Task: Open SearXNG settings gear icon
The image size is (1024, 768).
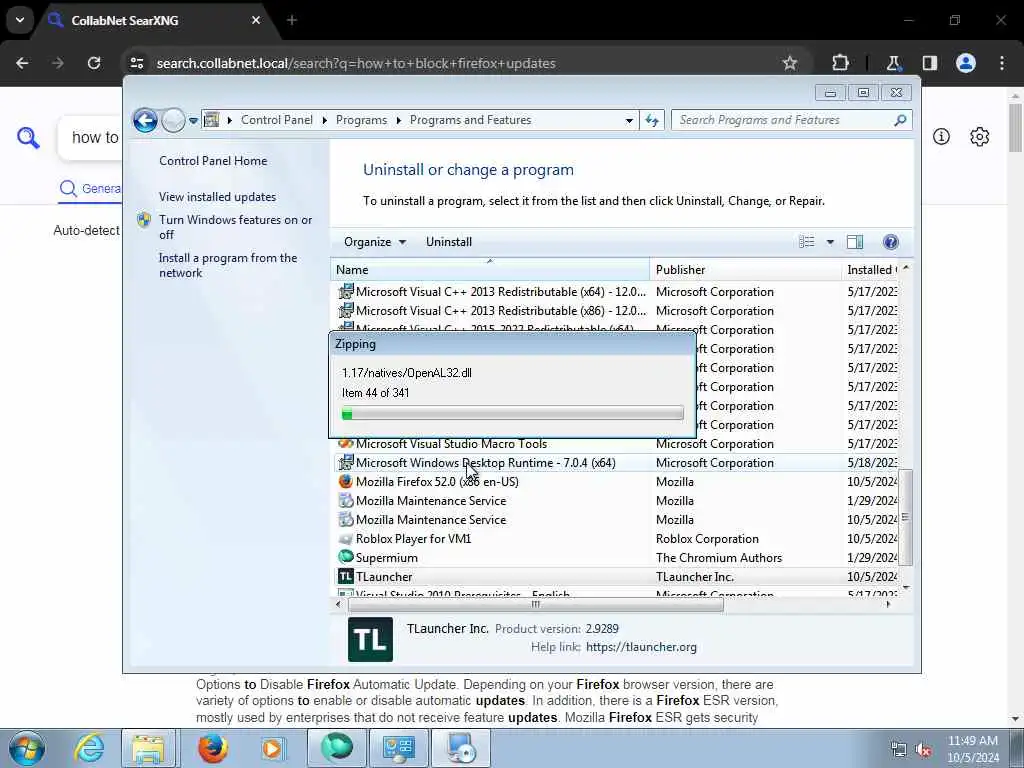Action: 979,137
